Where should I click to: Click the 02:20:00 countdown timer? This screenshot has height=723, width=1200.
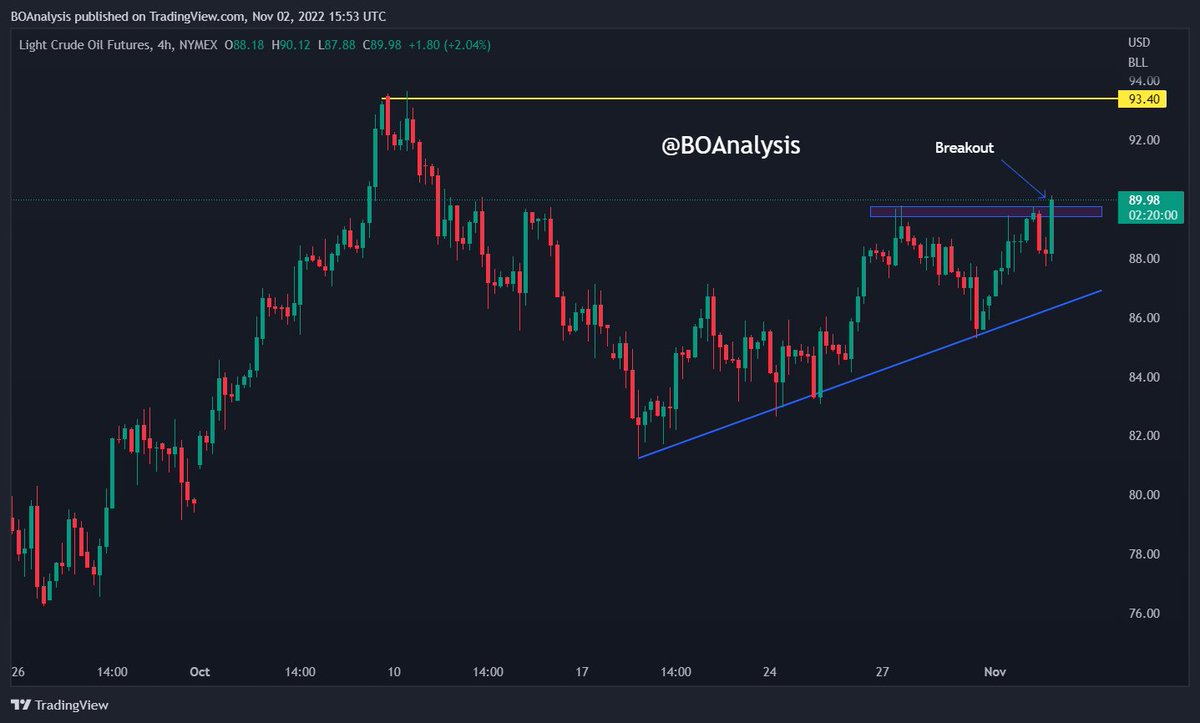[1152, 215]
